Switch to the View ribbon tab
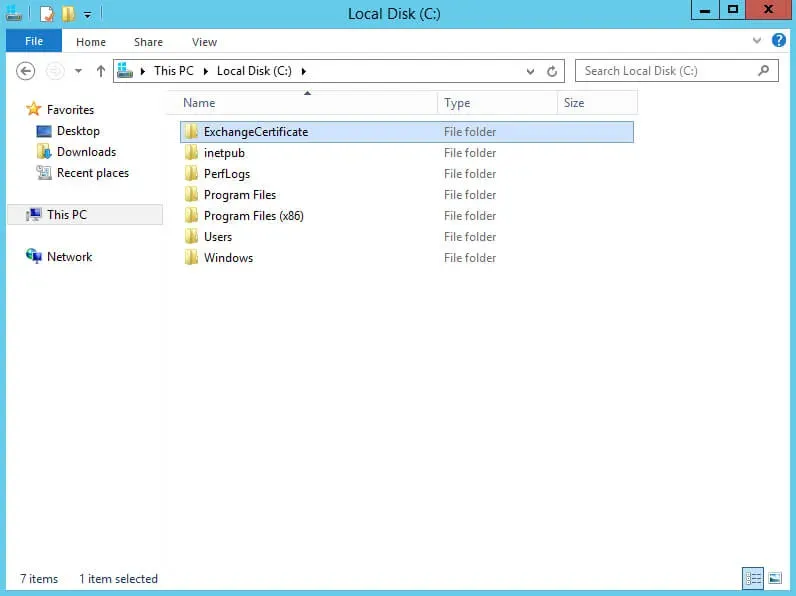 click(204, 42)
